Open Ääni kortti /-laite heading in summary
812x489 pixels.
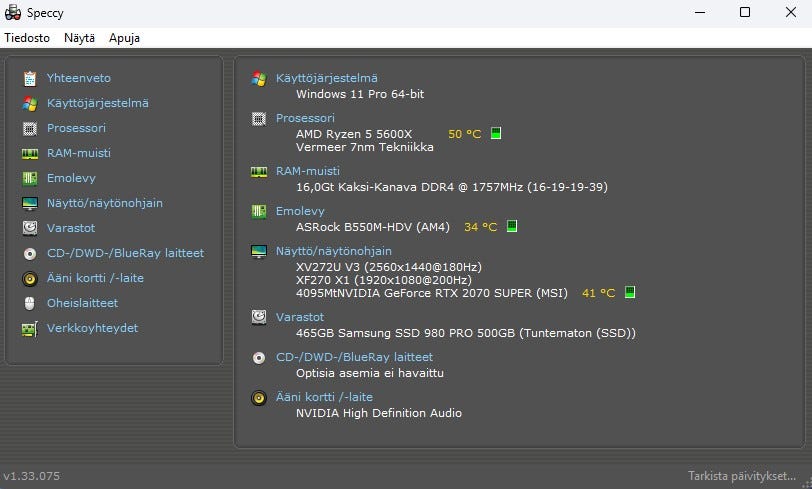pyautogui.click(x=324, y=397)
